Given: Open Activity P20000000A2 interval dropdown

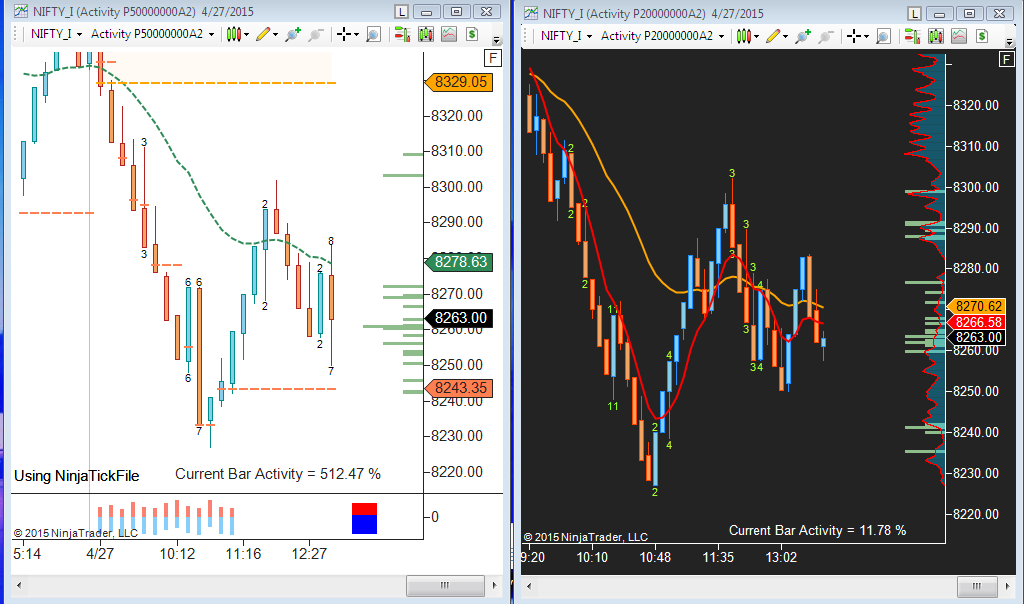Looking at the screenshot, I should 662,36.
